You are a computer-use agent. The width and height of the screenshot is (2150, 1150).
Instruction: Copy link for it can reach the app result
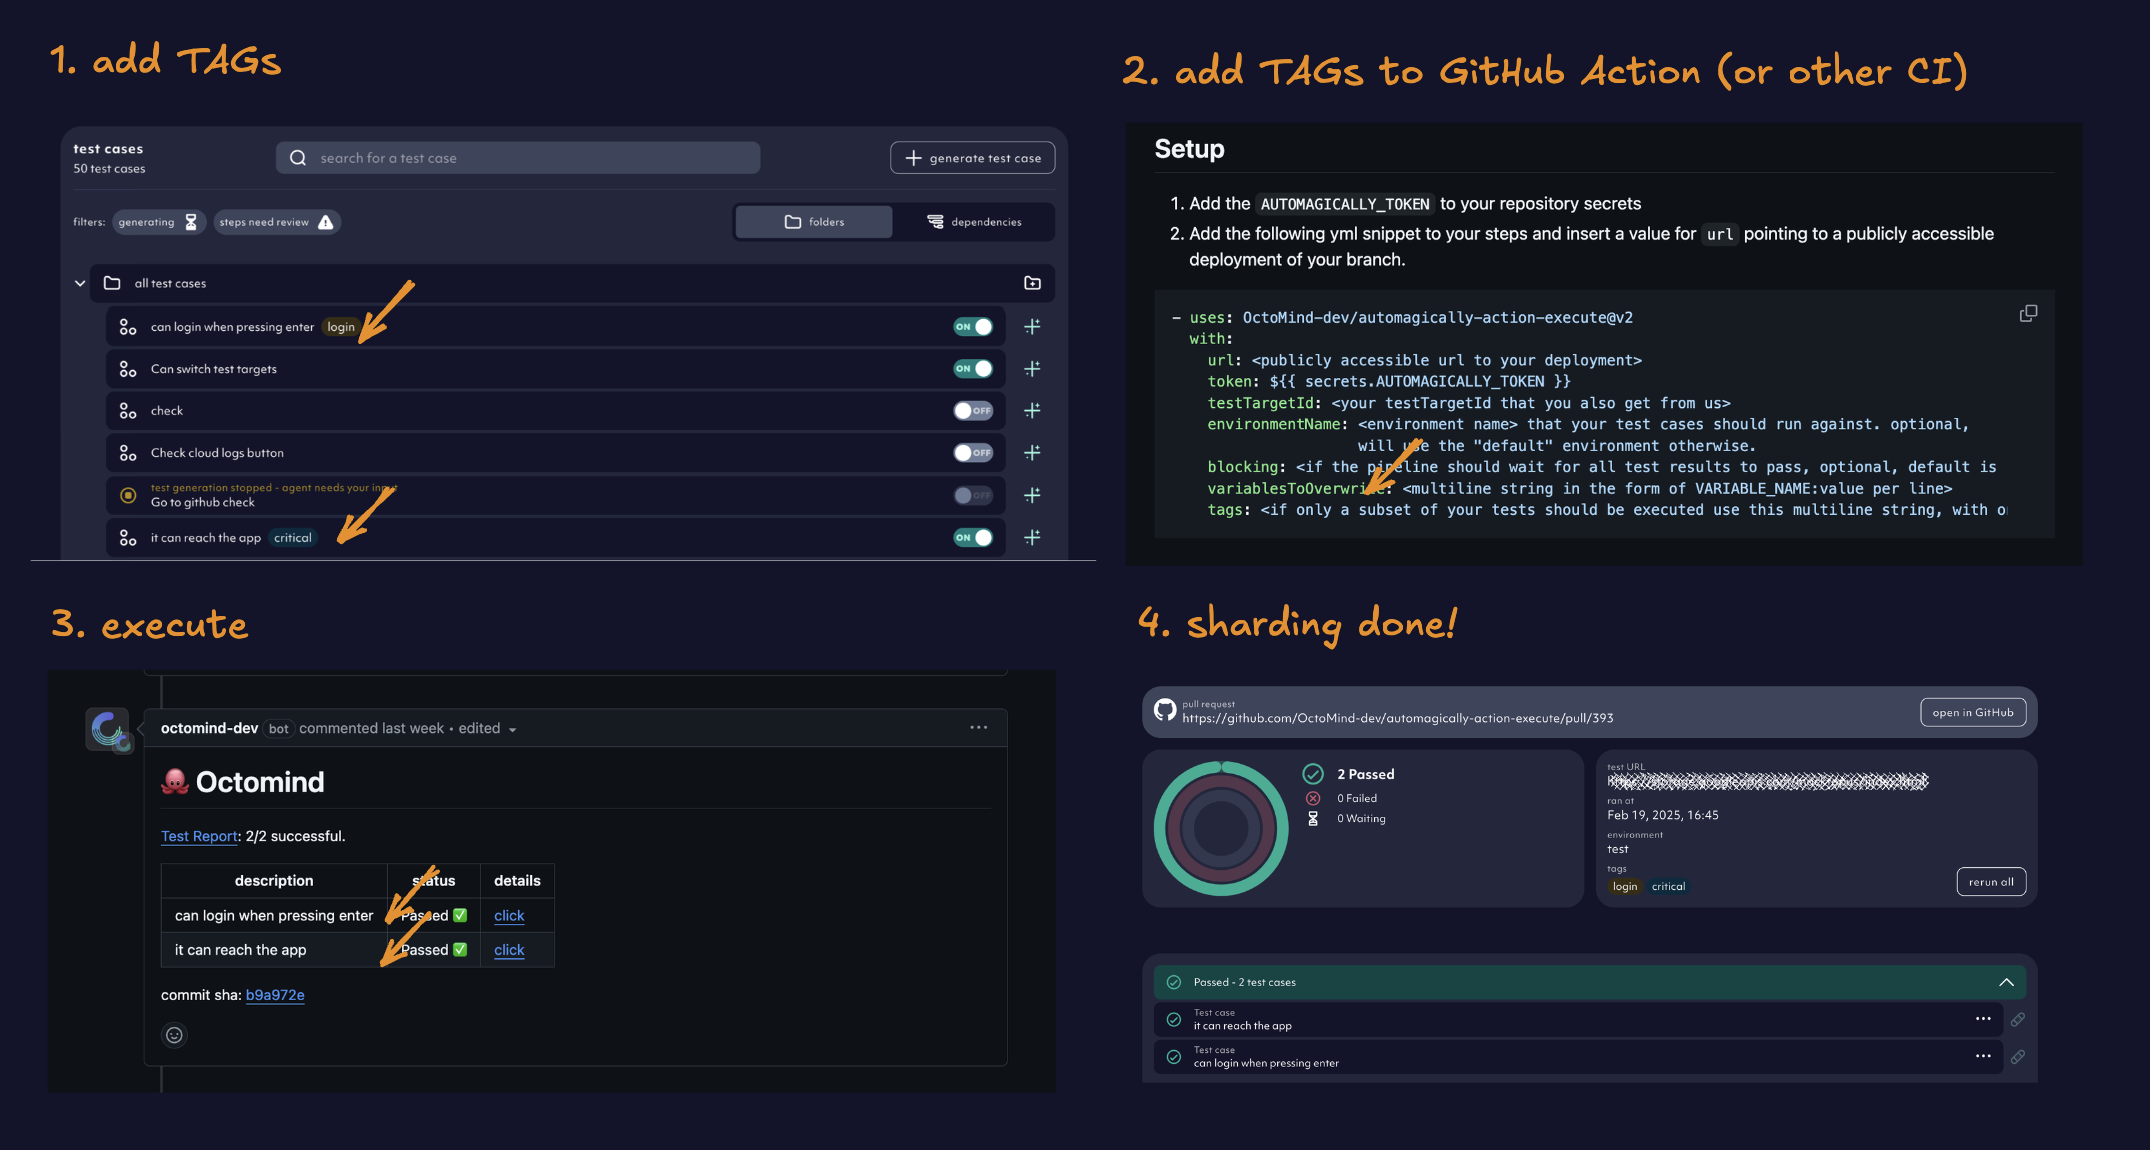2018,1020
